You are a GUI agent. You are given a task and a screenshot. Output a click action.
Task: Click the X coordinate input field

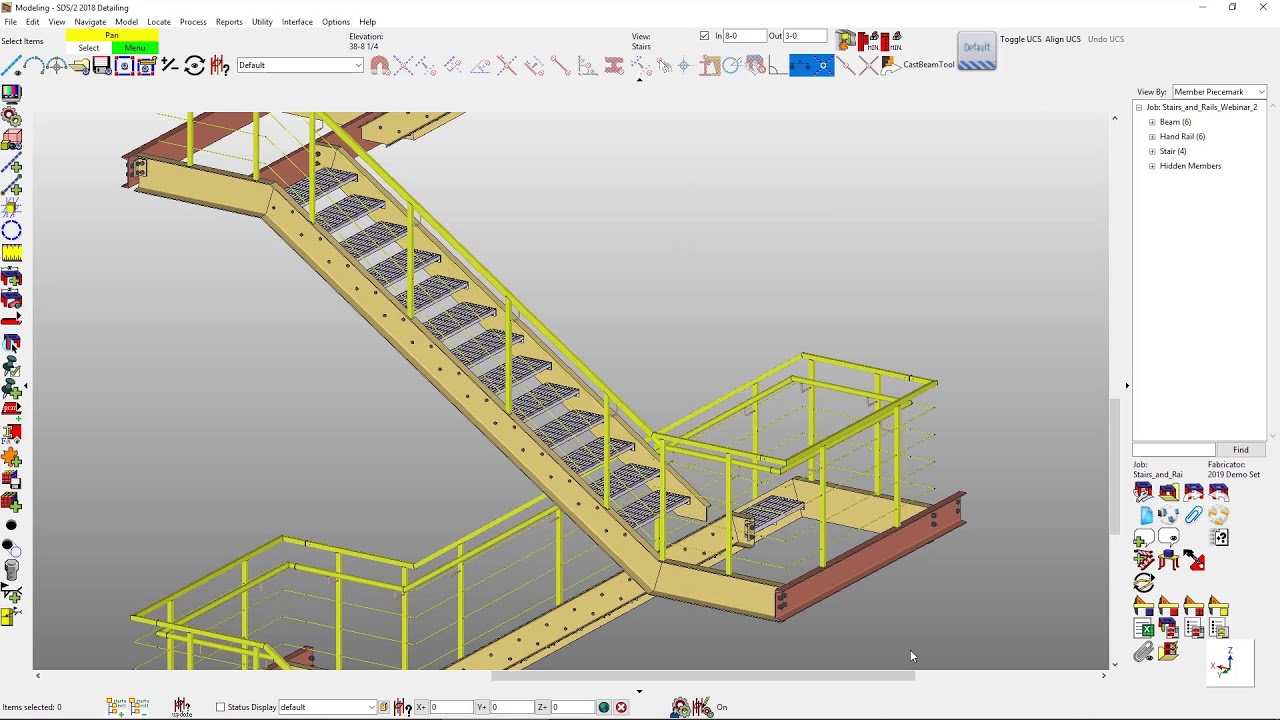(x=451, y=707)
